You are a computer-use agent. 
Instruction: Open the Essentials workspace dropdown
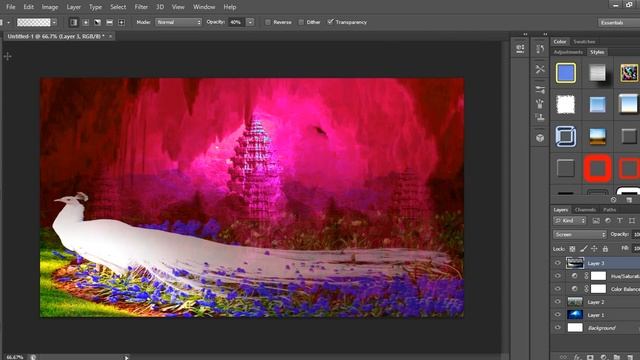pos(619,22)
